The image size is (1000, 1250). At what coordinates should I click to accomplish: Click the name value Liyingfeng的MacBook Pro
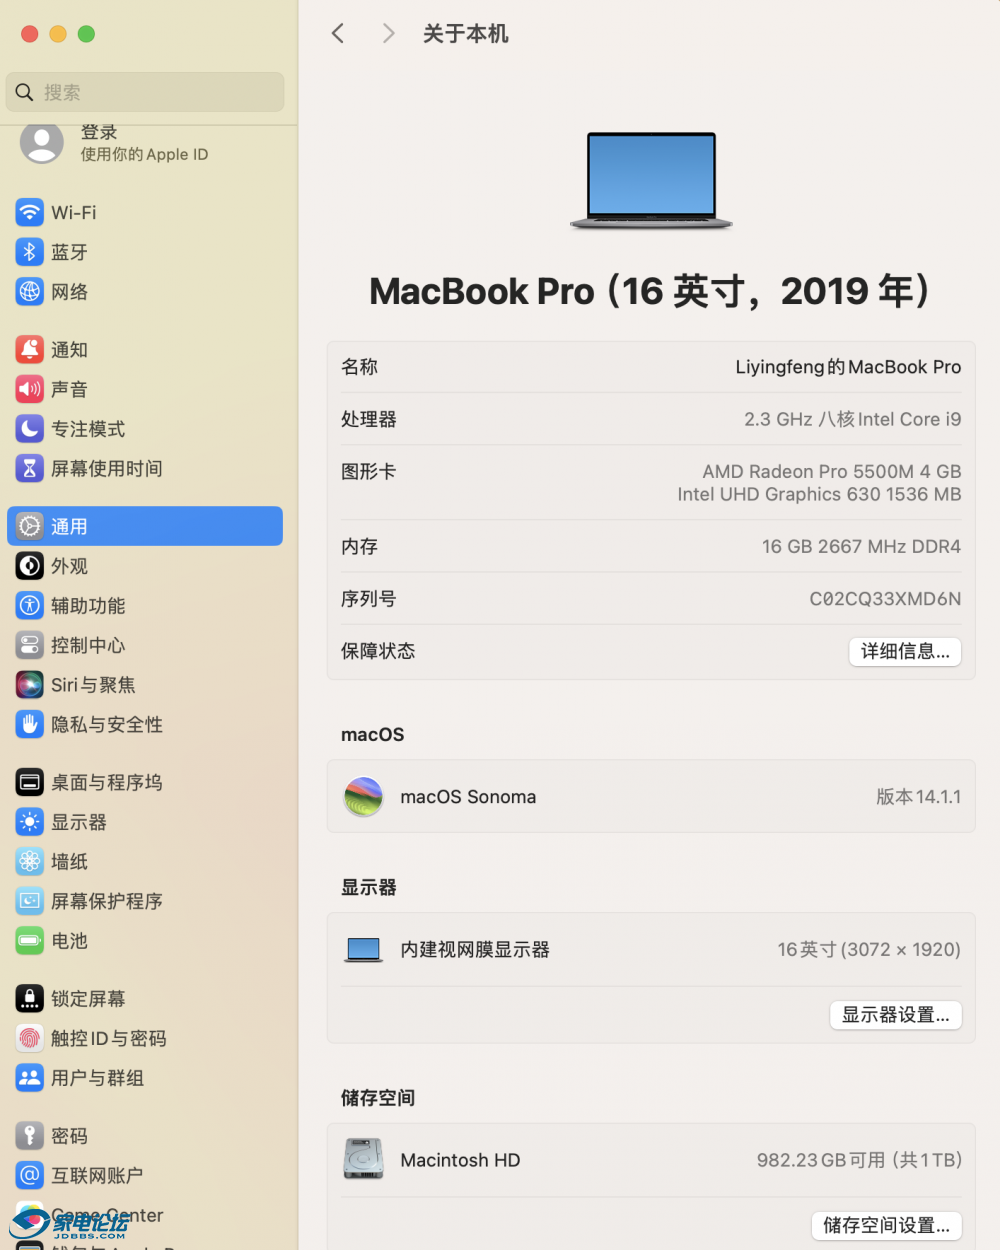(848, 367)
